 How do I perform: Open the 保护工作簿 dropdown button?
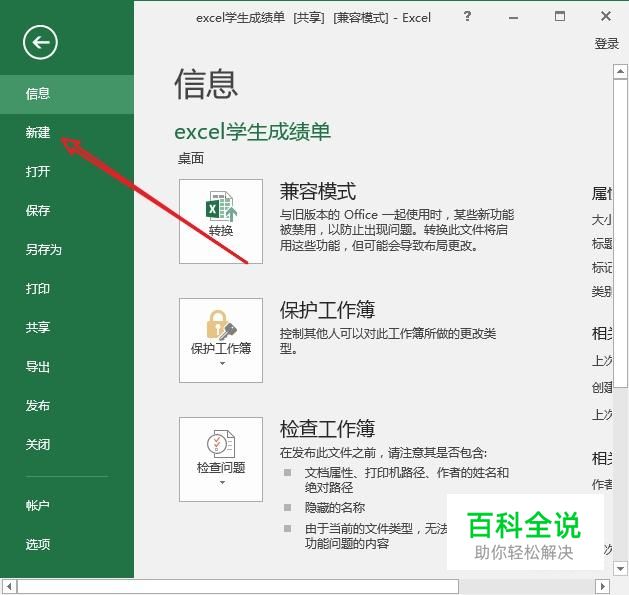click(221, 340)
